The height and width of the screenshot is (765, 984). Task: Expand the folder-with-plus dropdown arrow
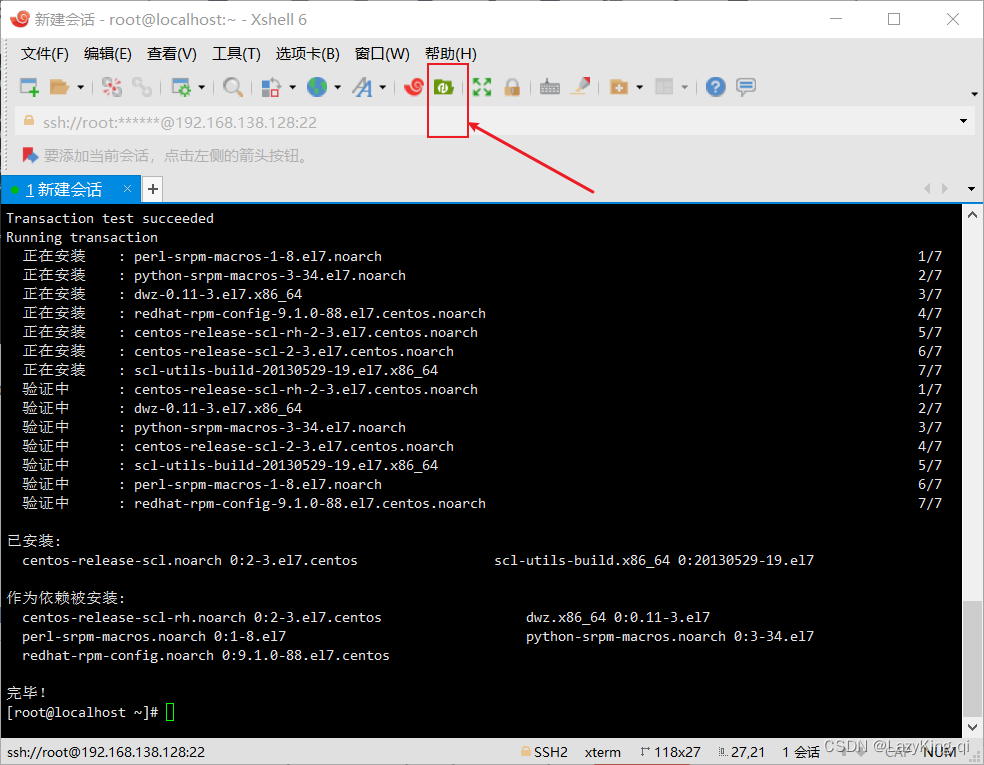tap(639, 87)
